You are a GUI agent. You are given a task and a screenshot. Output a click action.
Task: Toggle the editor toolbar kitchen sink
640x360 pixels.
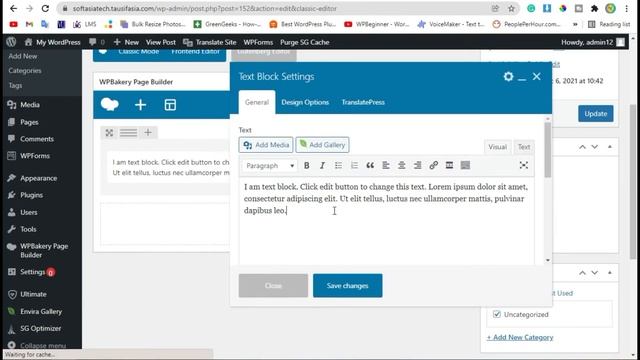[x=465, y=165]
